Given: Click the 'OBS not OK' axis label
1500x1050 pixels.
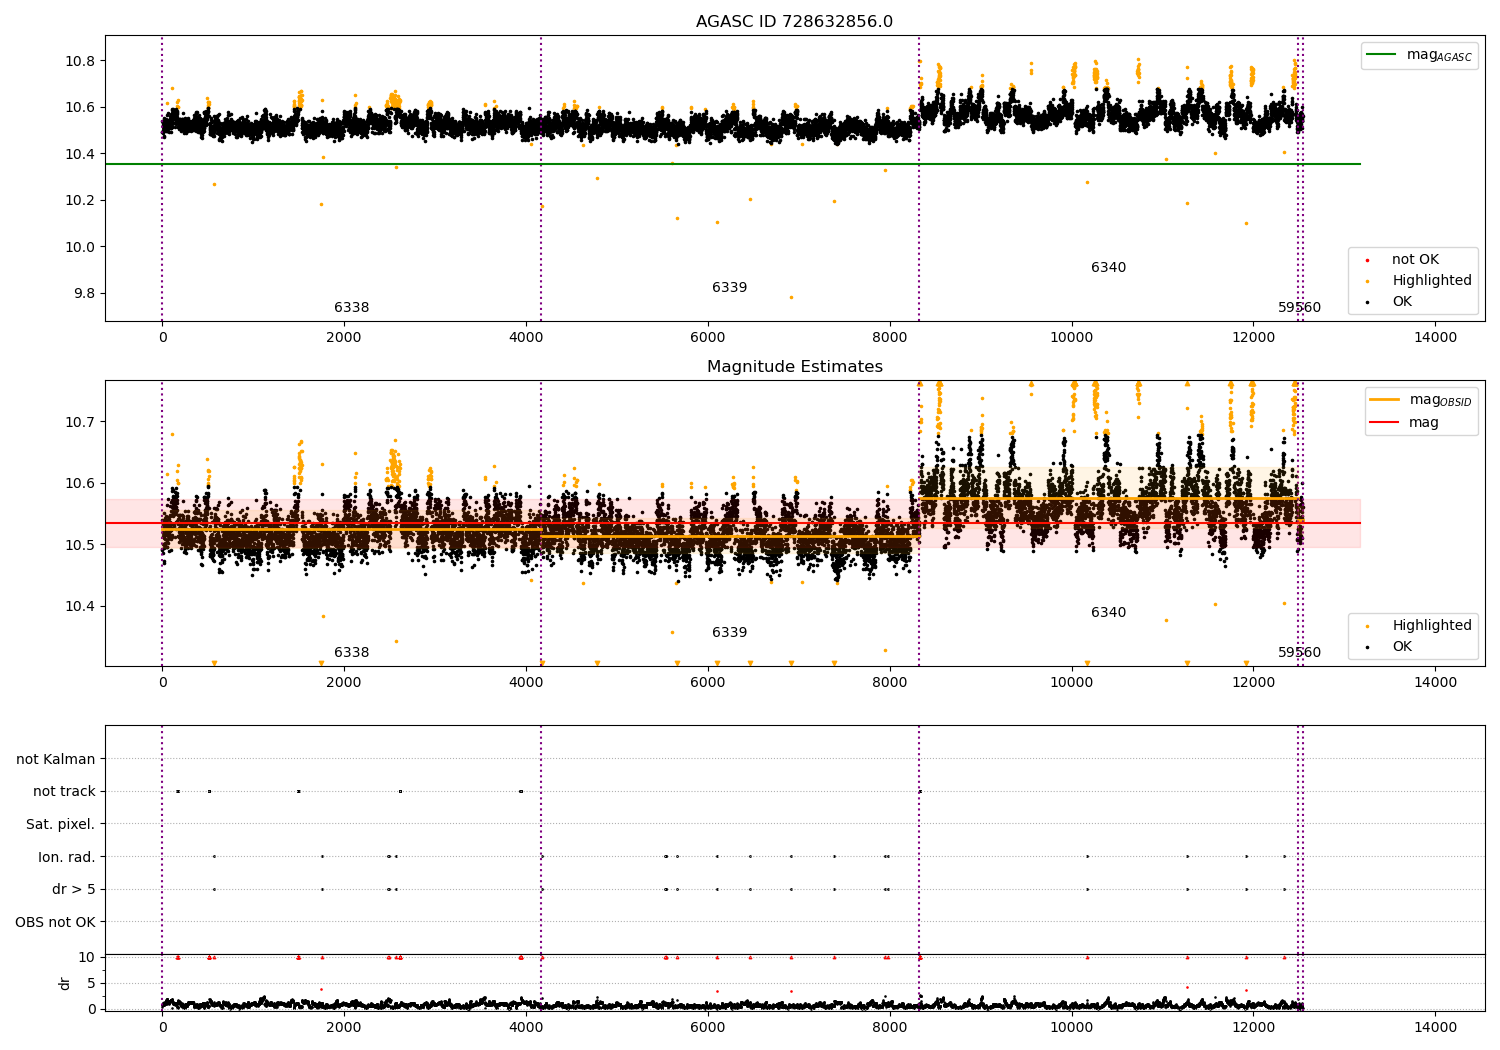Looking at the screenshot, I should 55,922.
